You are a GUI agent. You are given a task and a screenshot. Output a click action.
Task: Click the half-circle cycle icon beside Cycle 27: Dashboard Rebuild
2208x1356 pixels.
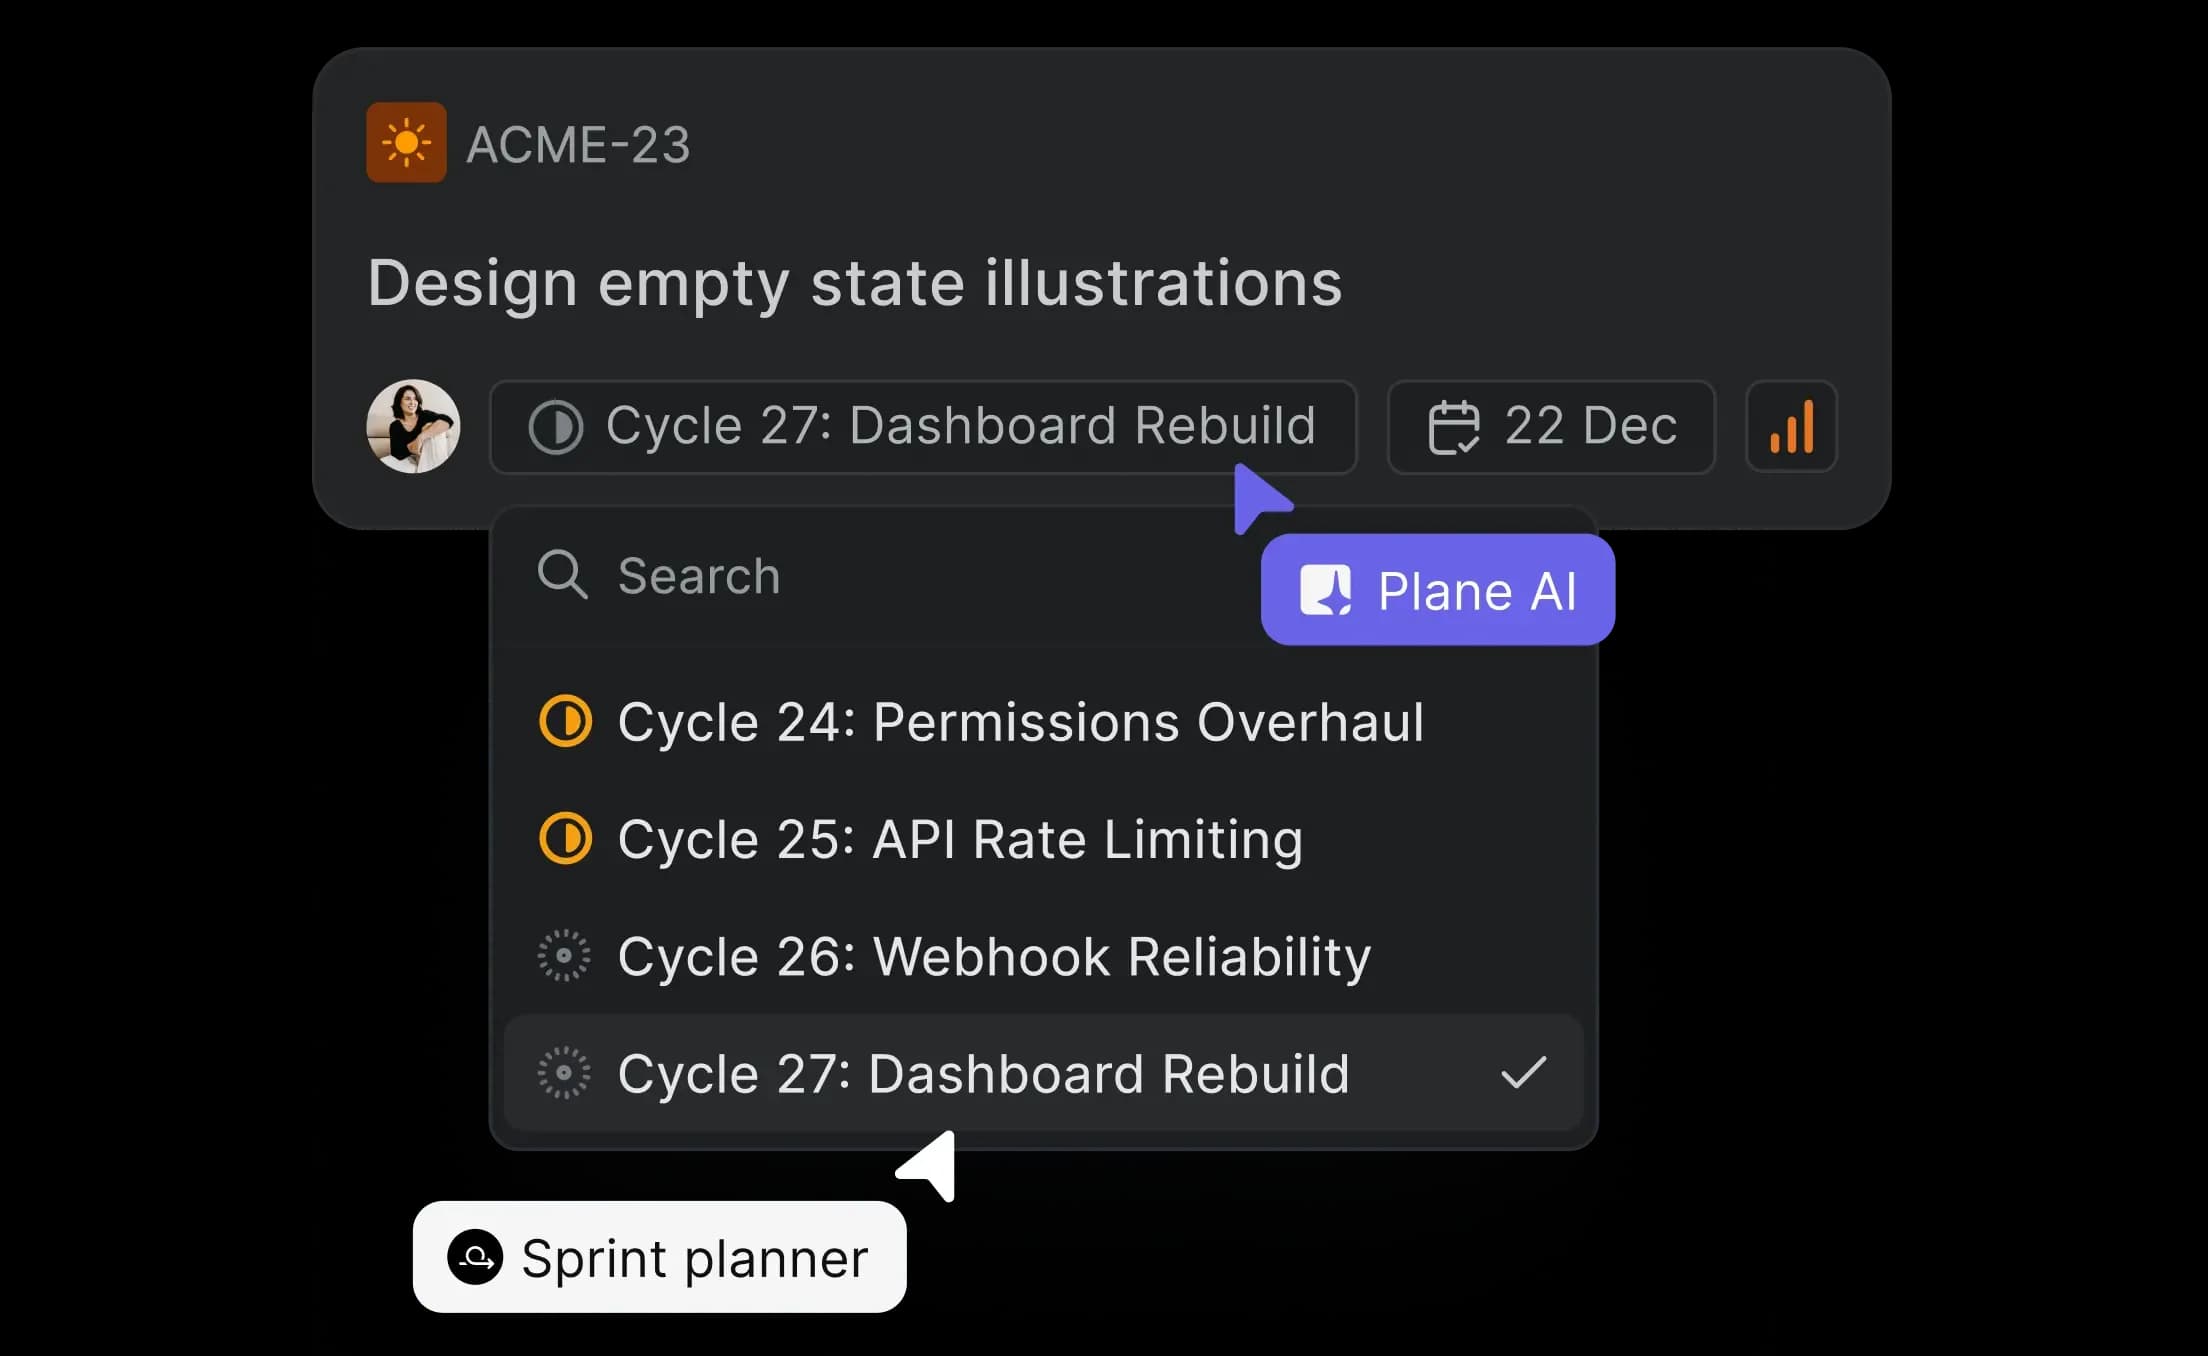click(x=556, y=427)
